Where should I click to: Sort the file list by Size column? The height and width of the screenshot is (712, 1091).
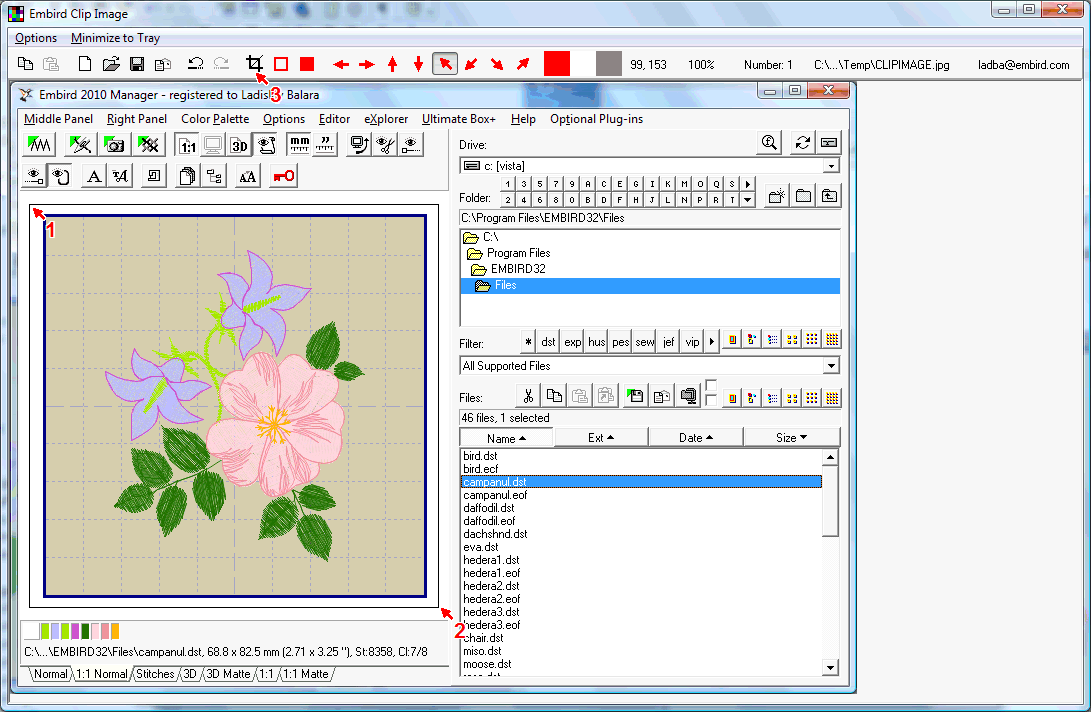click(x=792, y=438)
